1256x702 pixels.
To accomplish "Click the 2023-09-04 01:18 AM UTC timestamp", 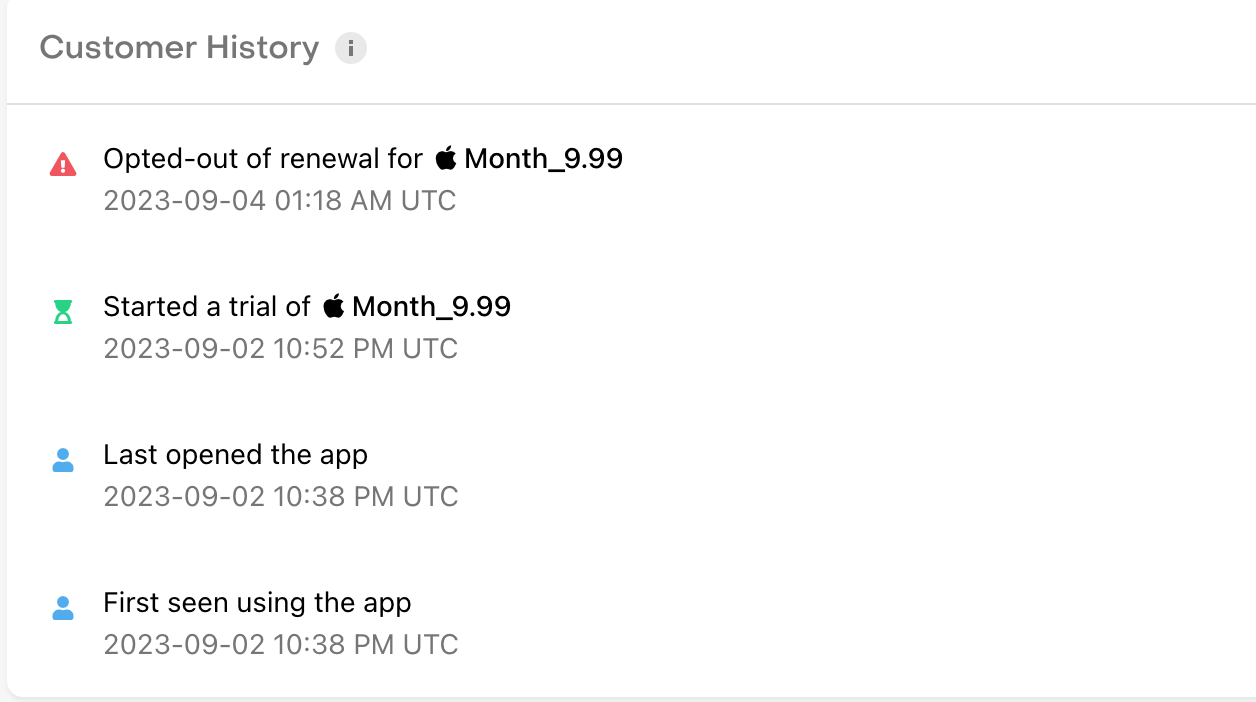I will point(280,201).
